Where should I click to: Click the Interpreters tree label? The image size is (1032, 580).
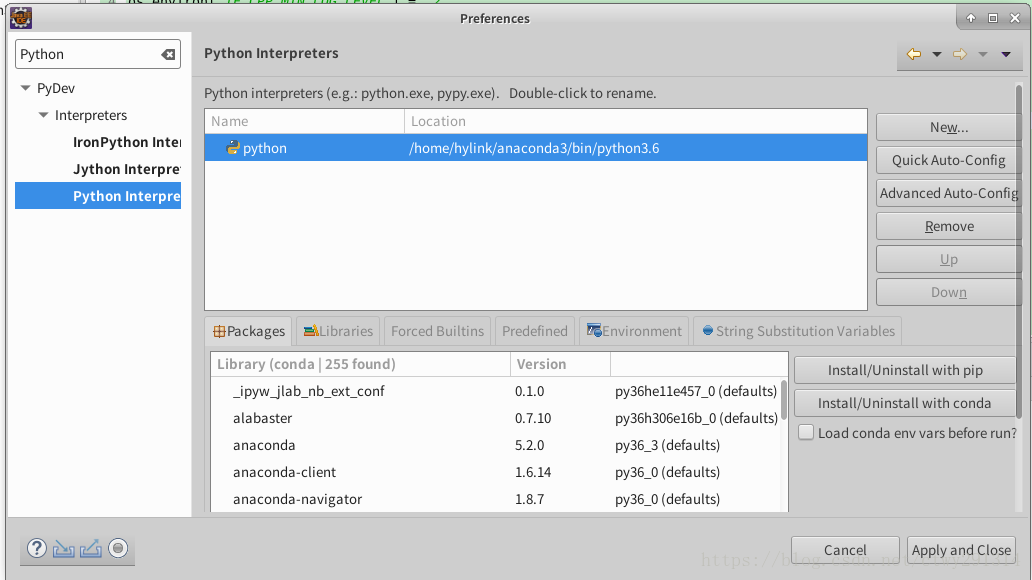pos(91,115)
